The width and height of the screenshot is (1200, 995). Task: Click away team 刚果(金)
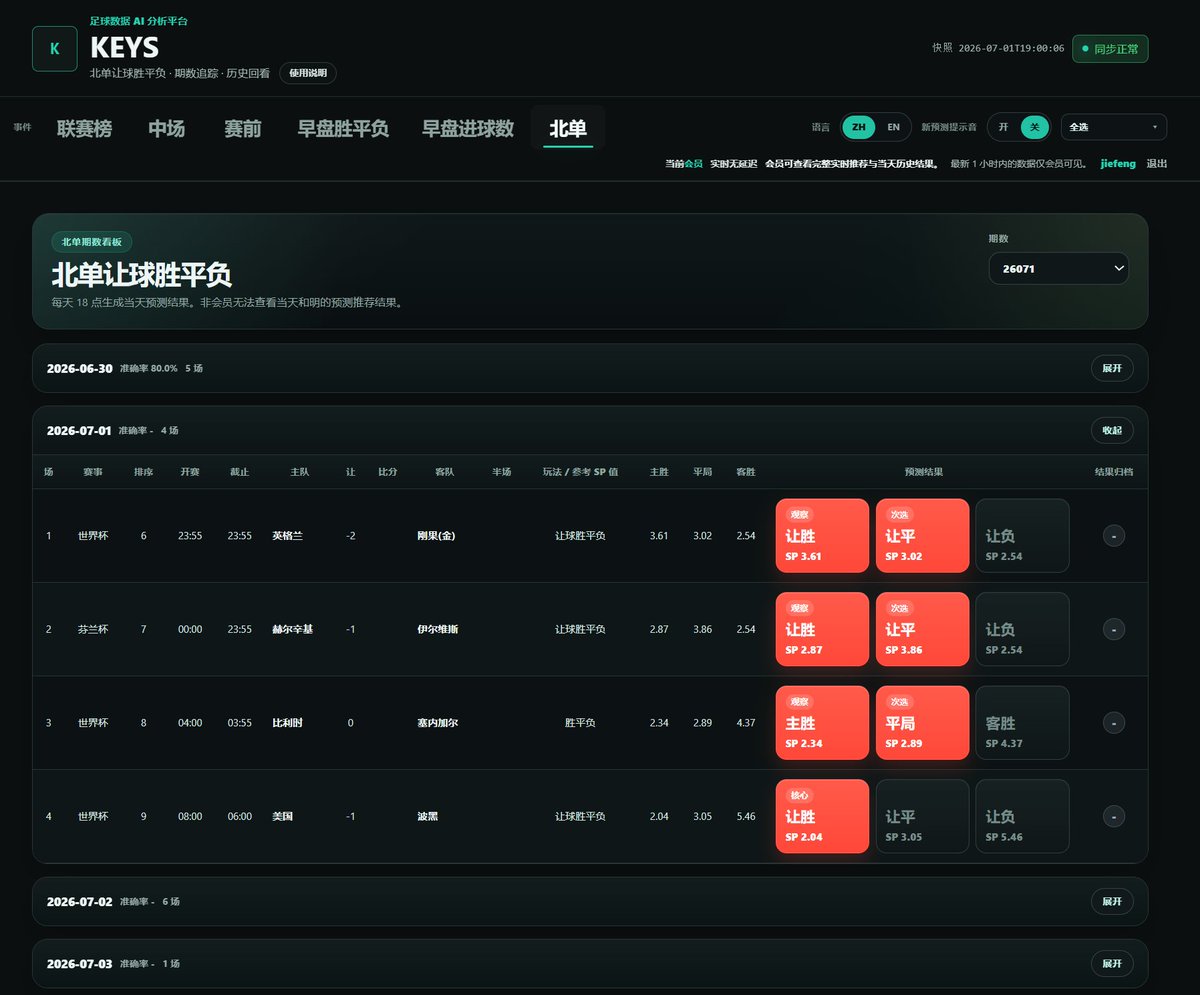click(x=436, y=536)
